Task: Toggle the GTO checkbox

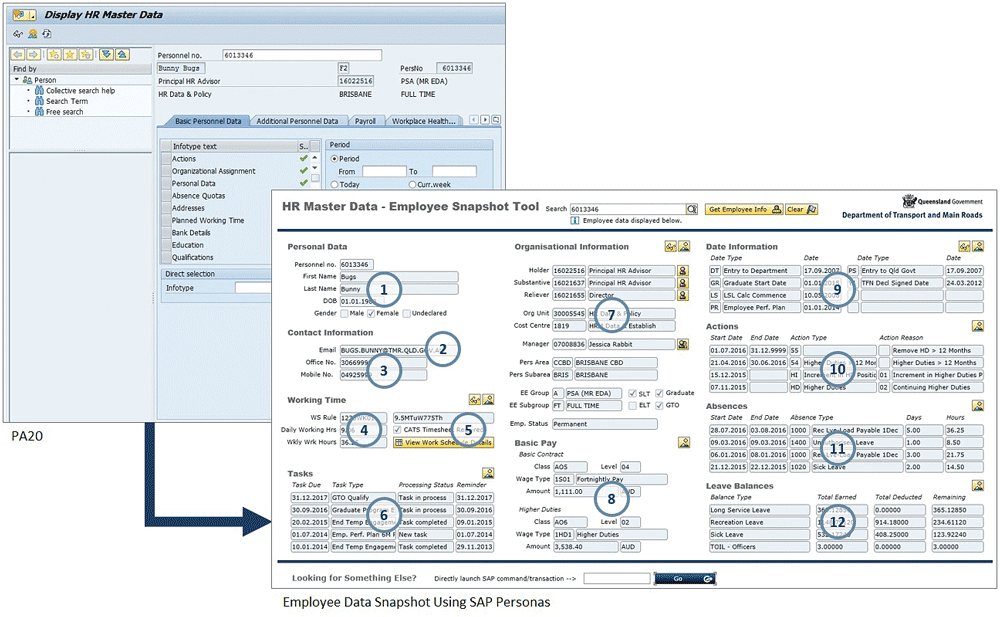Action: pyautogui.click(x=659, y=405)
